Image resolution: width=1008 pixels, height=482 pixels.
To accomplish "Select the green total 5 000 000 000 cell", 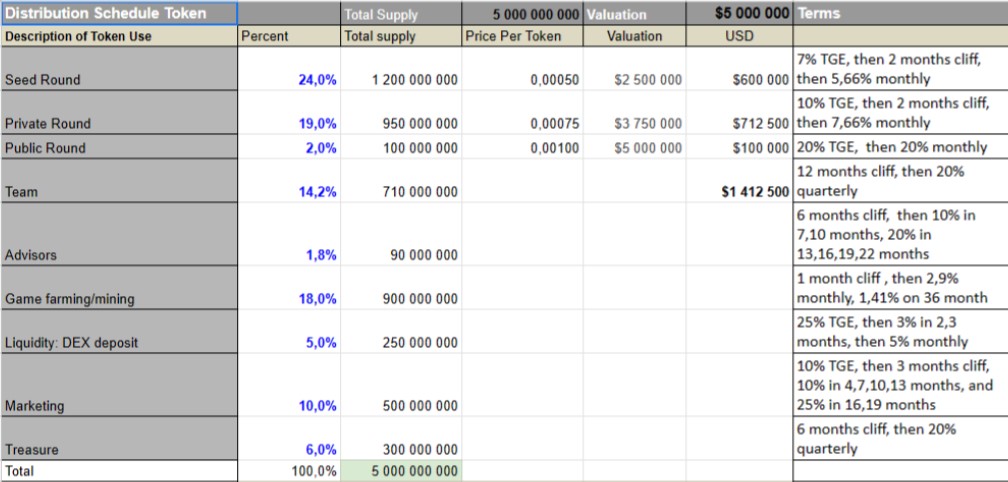I will pos(401,471).
